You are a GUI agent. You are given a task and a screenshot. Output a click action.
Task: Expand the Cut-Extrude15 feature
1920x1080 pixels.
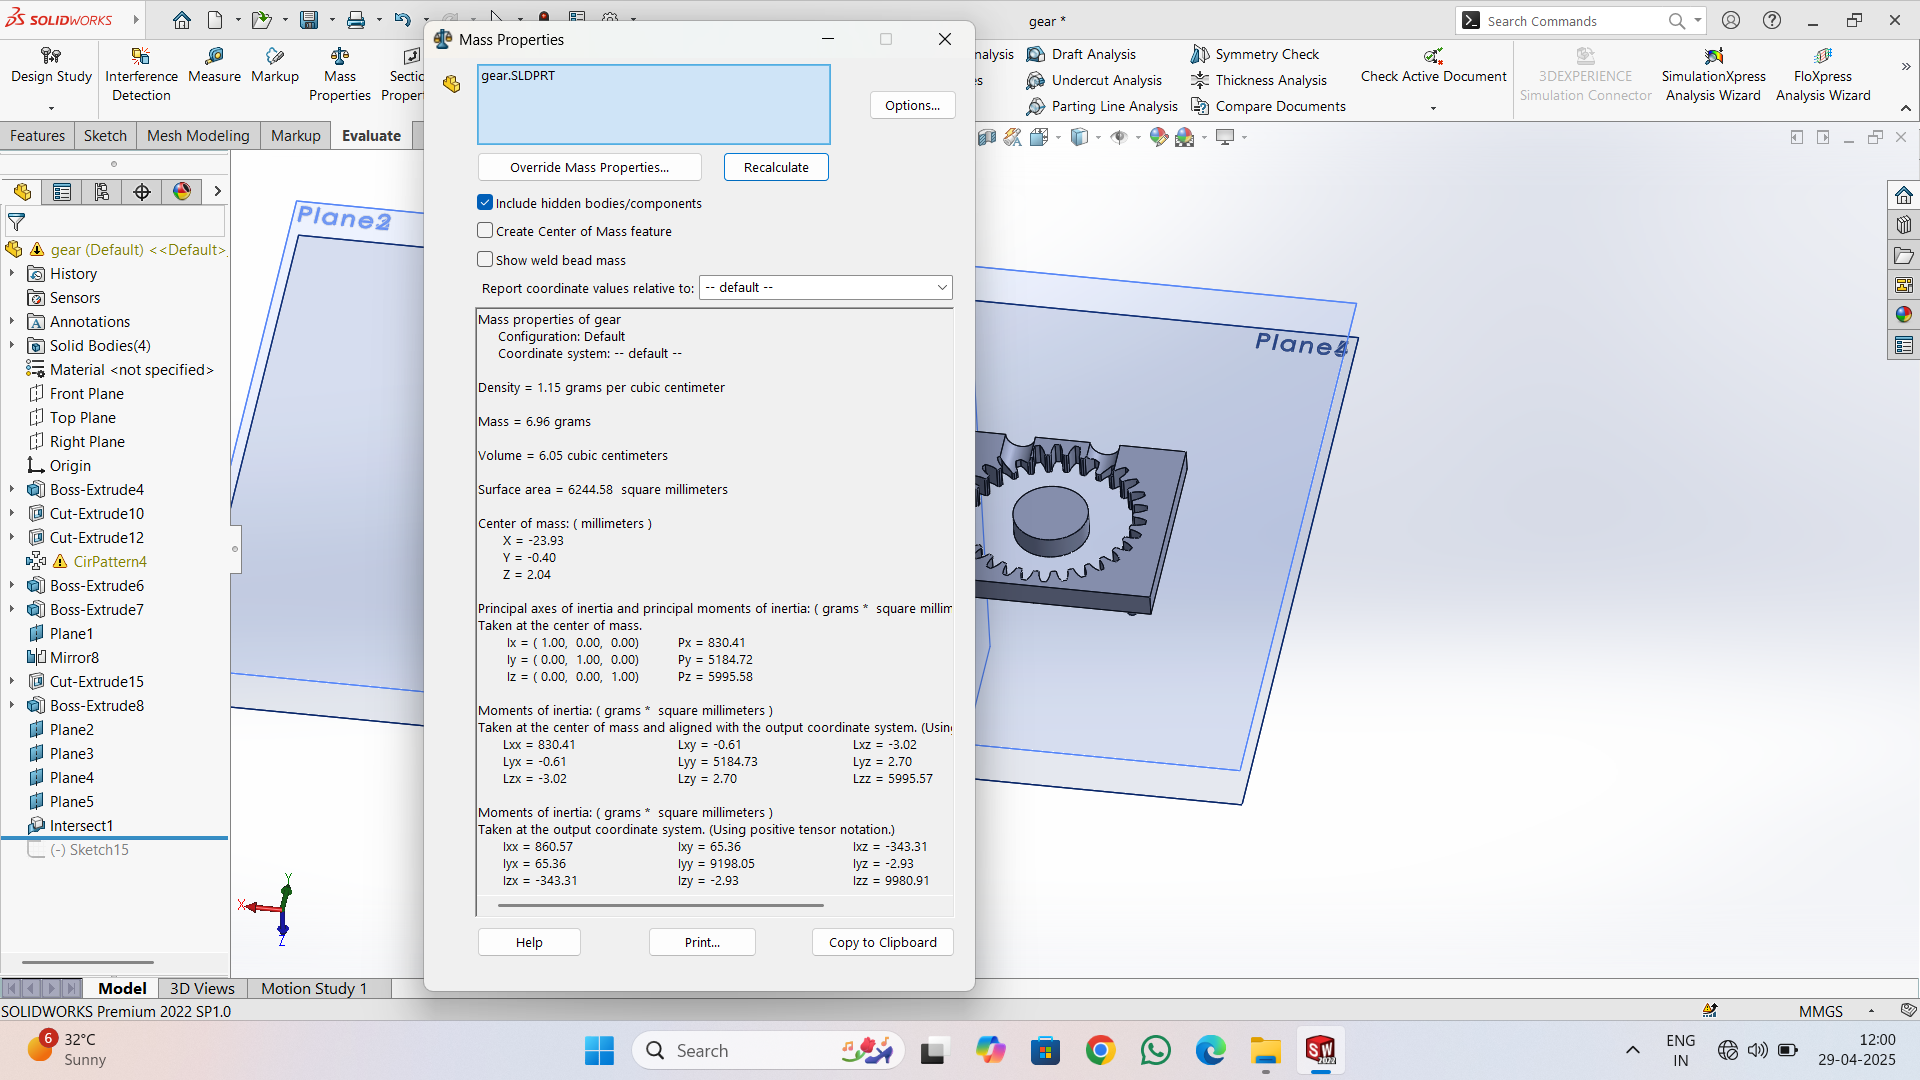pos(12,682)
